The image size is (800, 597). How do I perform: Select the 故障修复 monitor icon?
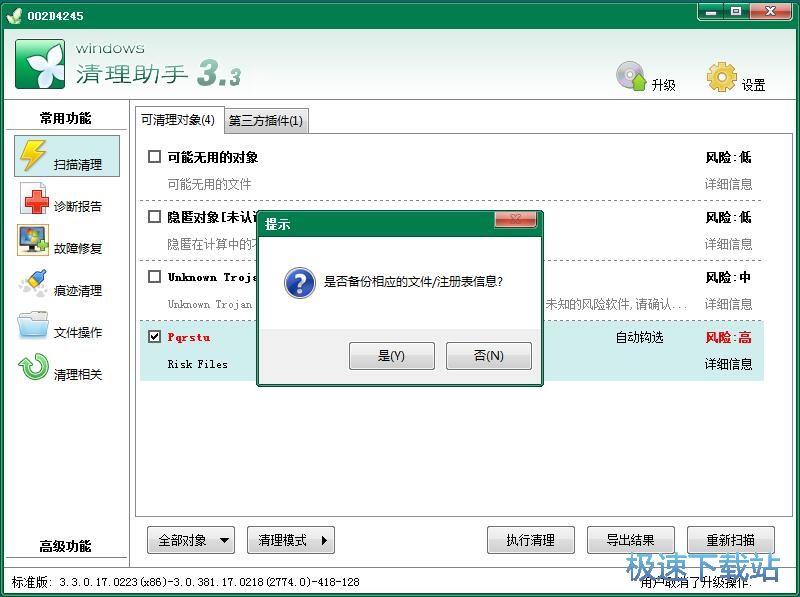33,239
